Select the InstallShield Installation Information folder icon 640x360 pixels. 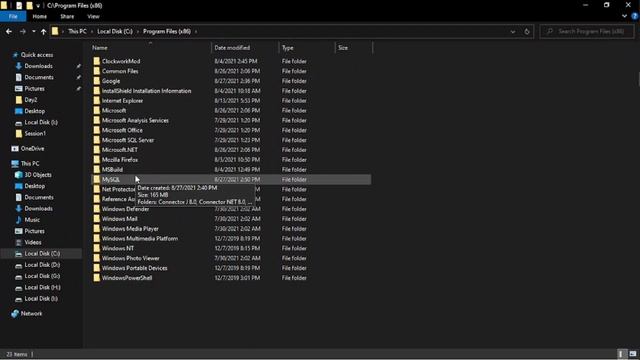(96, 91)
